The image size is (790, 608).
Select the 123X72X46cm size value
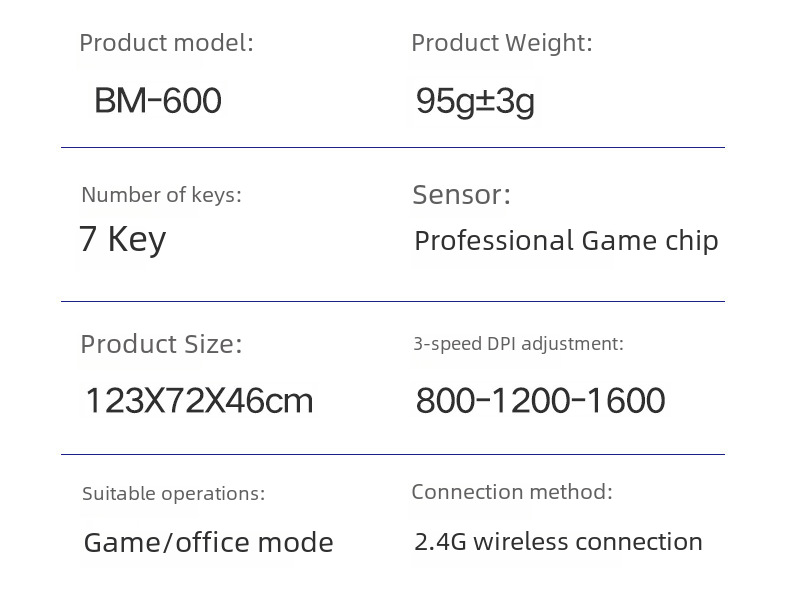pos(199,402)
